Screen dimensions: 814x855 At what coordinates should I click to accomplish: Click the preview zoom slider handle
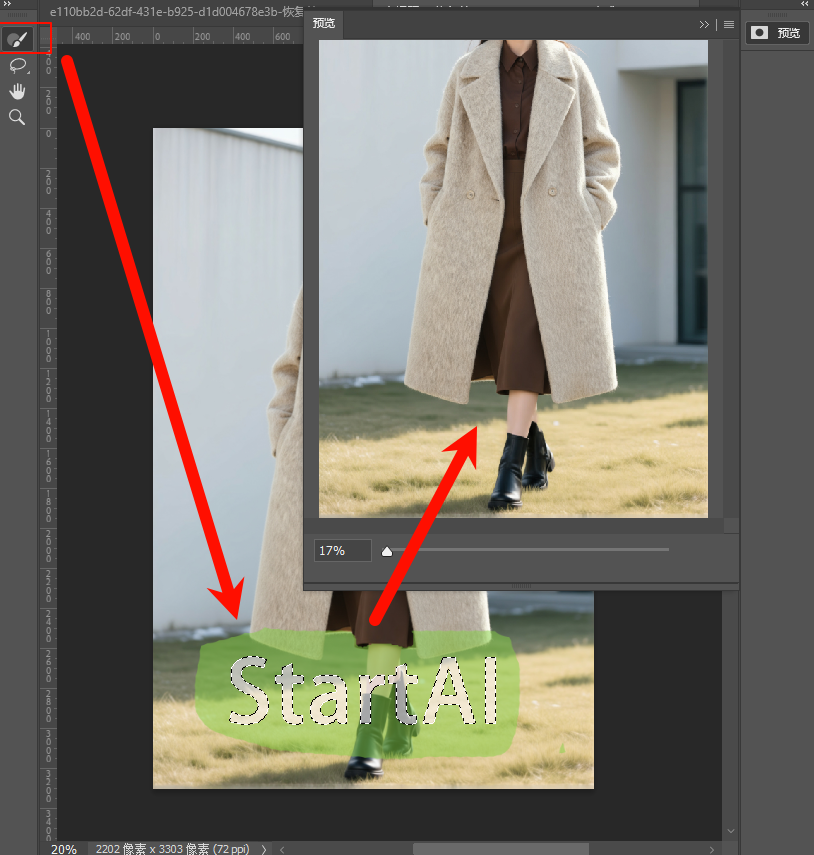pyautogui.click(x=387, y=551)
